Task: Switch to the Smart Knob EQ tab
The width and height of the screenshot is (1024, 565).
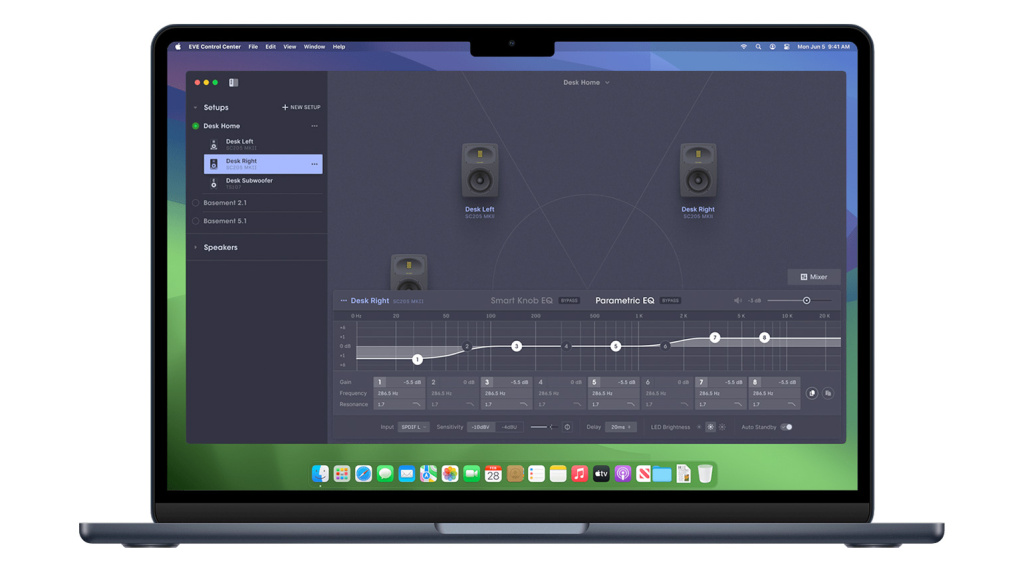Action: [x=521, y=300]
